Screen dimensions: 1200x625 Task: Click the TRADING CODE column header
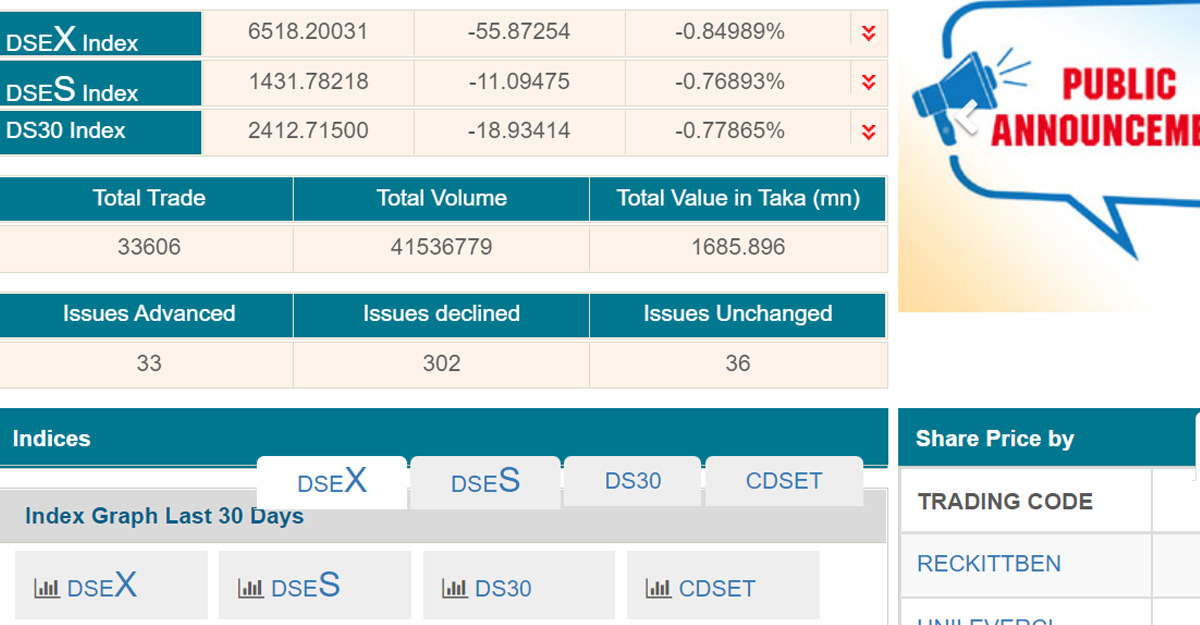[1005, 502]
